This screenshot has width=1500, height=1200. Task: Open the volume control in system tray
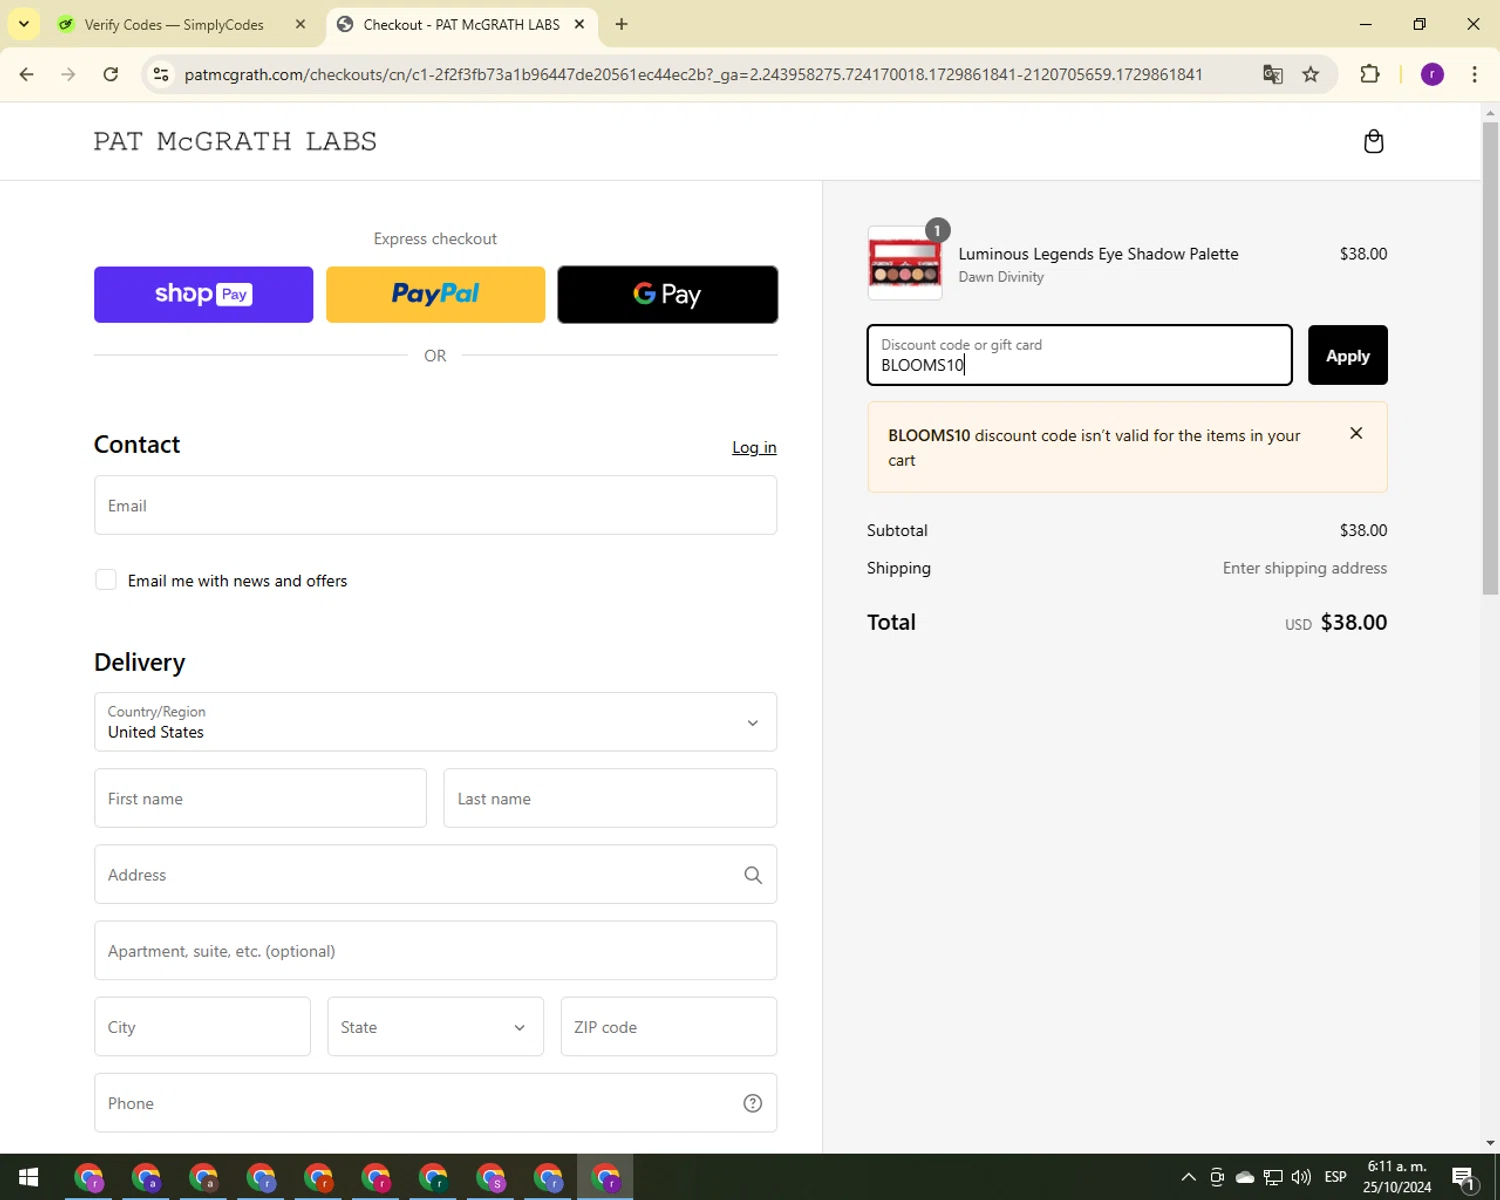[x=1301, y=1177]
